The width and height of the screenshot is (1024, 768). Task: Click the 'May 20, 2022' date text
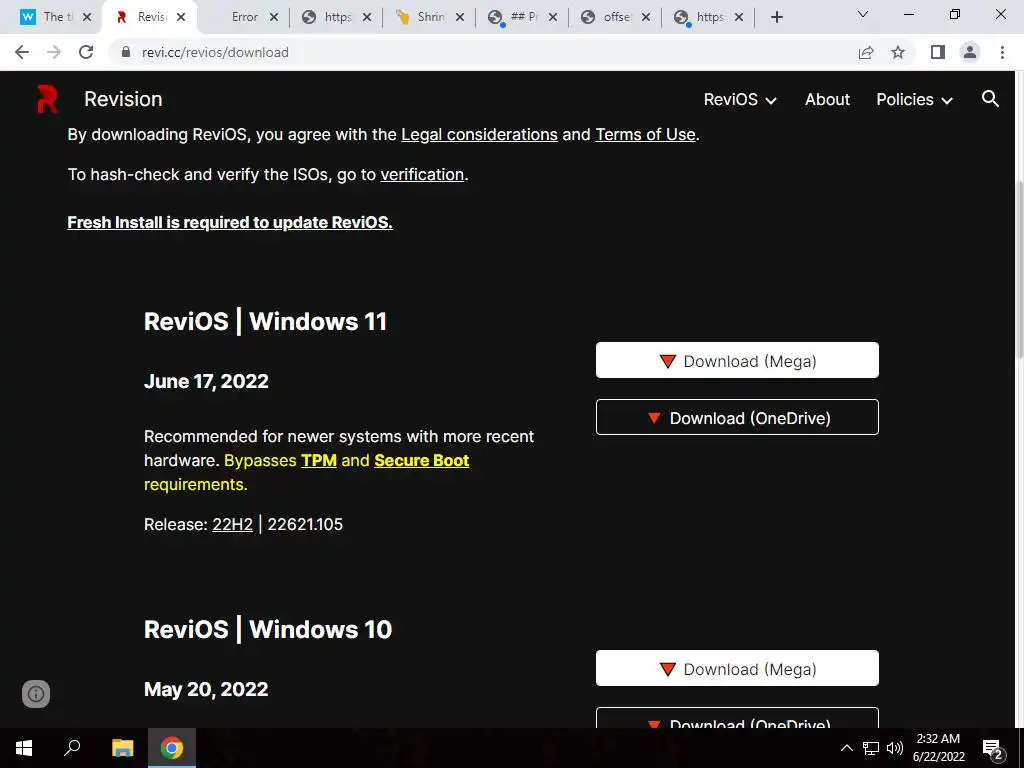pos(206,690)
